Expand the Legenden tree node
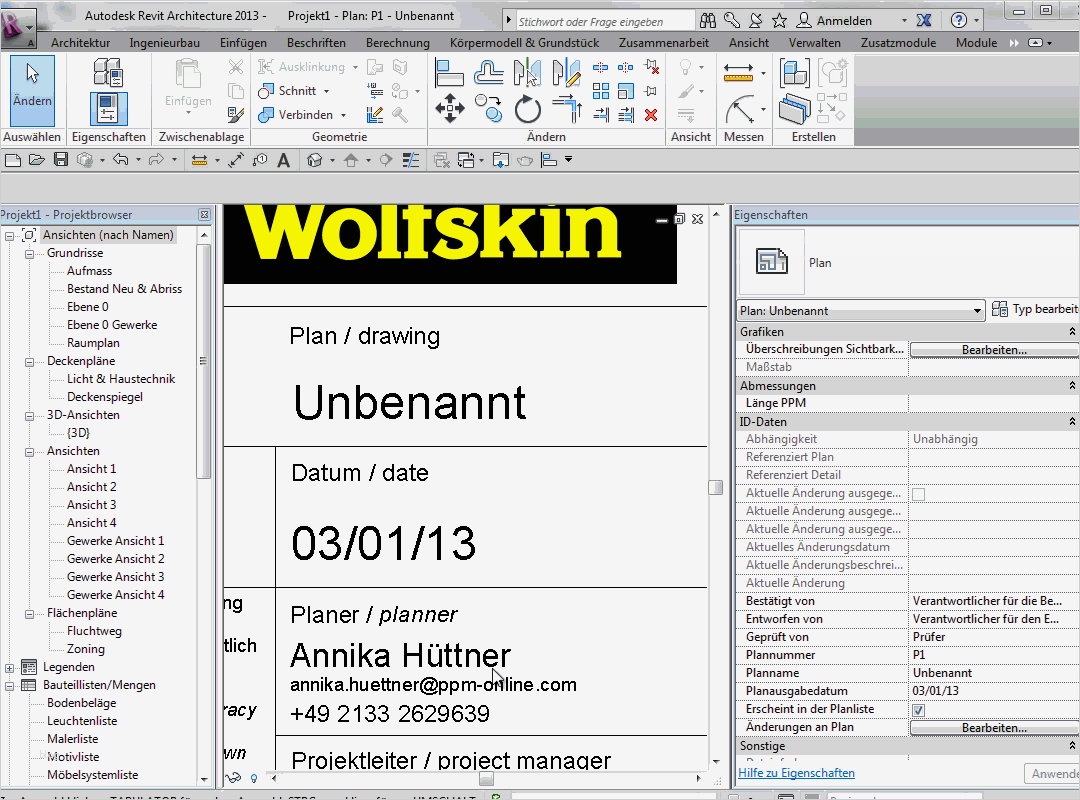1080x800 pixels. [x=10, y=668]
